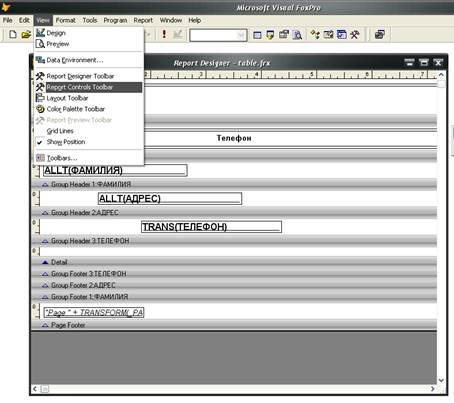Click the Group Header 3:ТЕЛЕФОН band marker
This screenshot has width=454, height=403.
[x=45, y=241]
